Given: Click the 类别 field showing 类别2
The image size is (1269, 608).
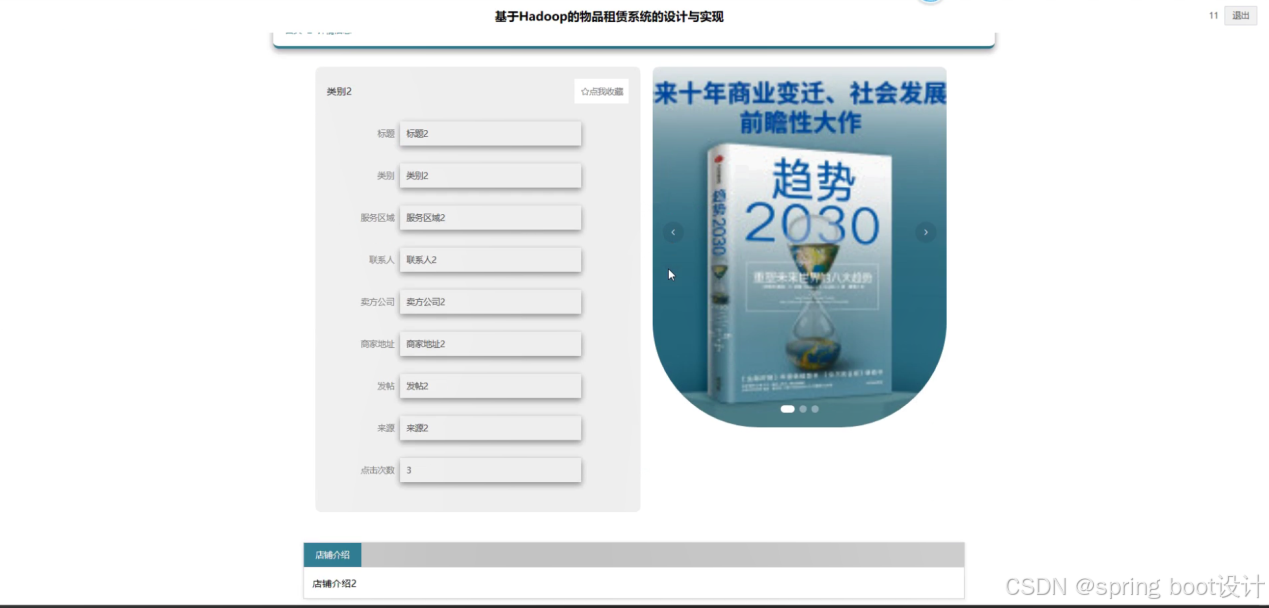Looking at the screenshot, I should [490, 175].
